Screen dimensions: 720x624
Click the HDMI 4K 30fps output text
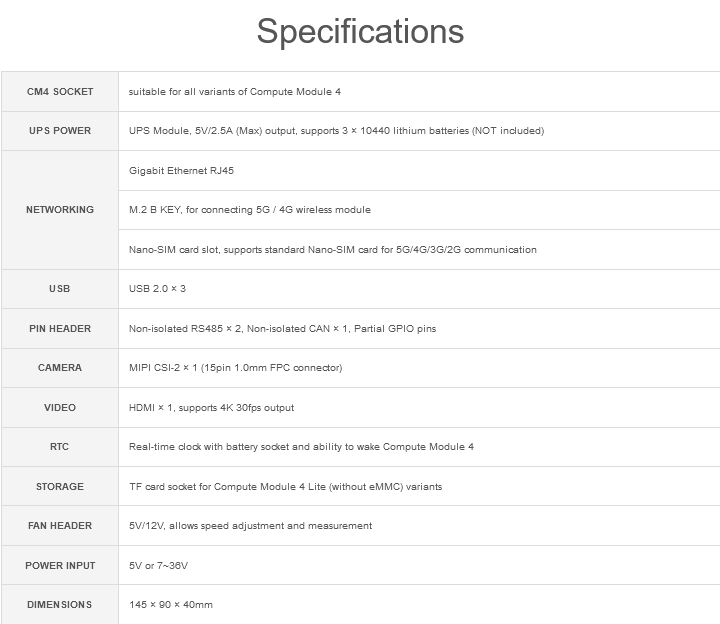(212, 408)
